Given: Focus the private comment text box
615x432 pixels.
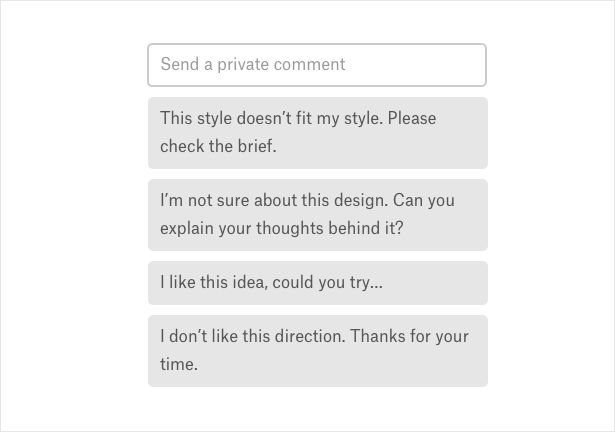Looking at the screenshot, I should (317, 65).
